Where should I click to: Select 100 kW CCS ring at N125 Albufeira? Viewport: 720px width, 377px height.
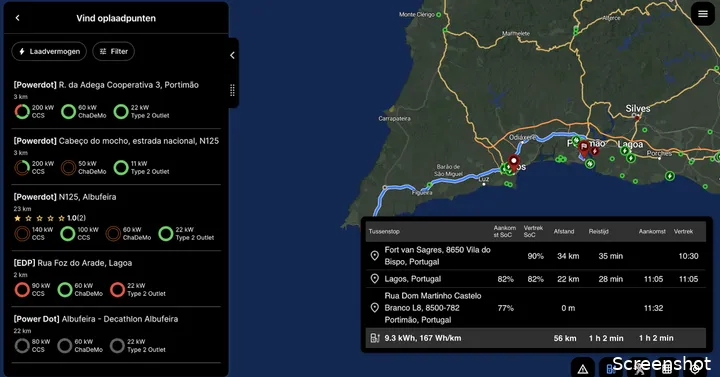click(68, 234)
